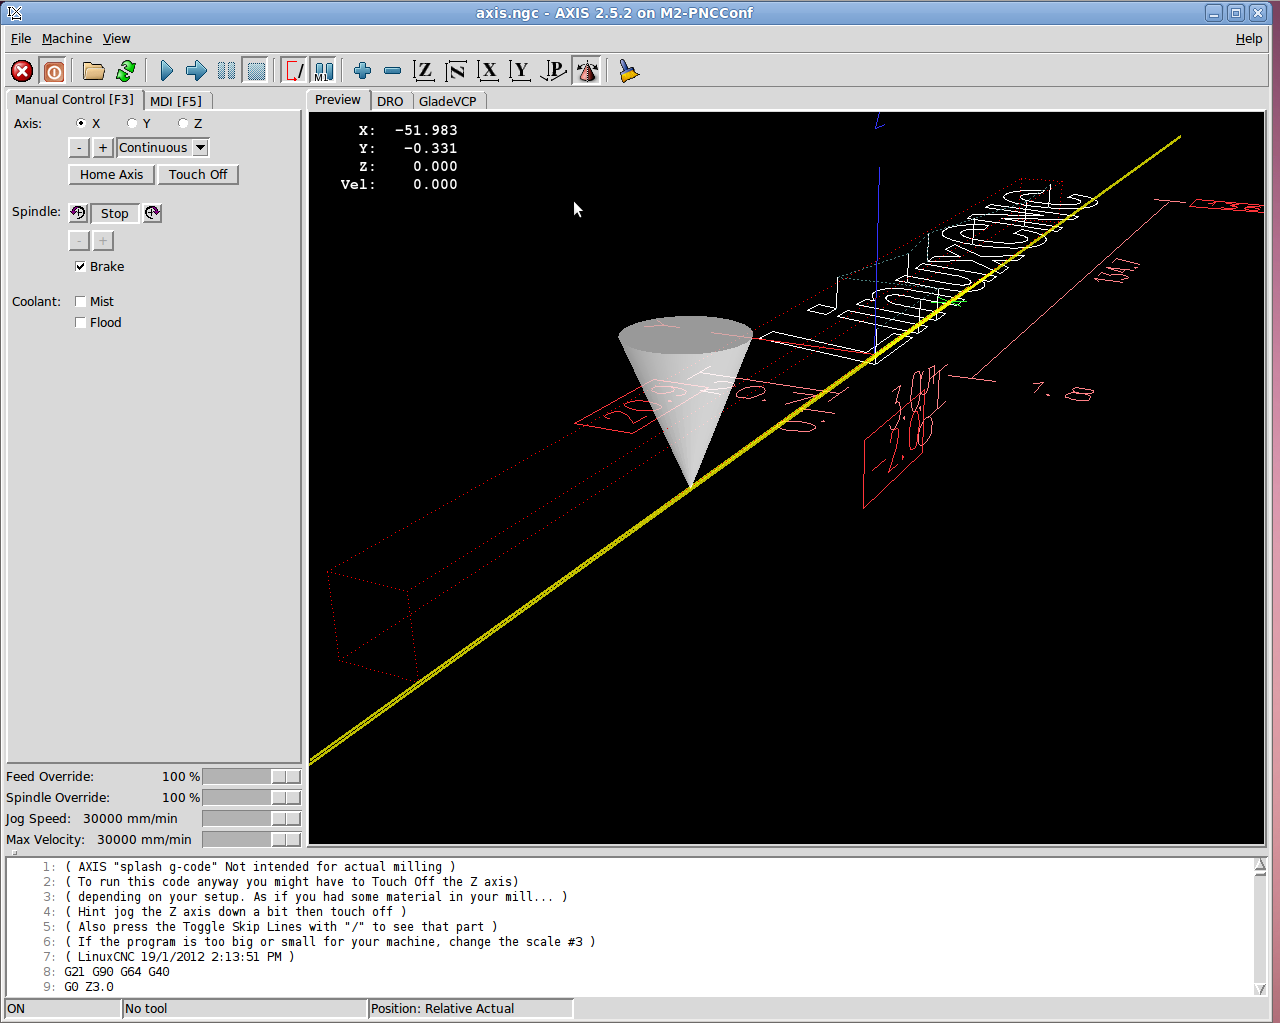
Task: Open a G-code file via folder icon
Action: click(93, 71)
